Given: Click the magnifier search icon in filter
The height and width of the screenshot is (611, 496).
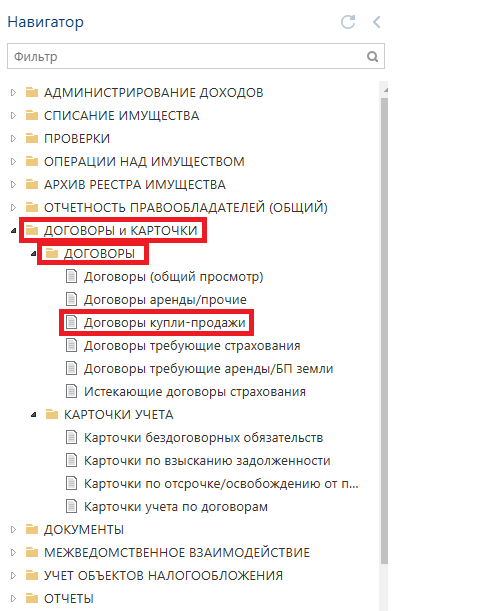Looking at the screenshot, I should (372, 57).
